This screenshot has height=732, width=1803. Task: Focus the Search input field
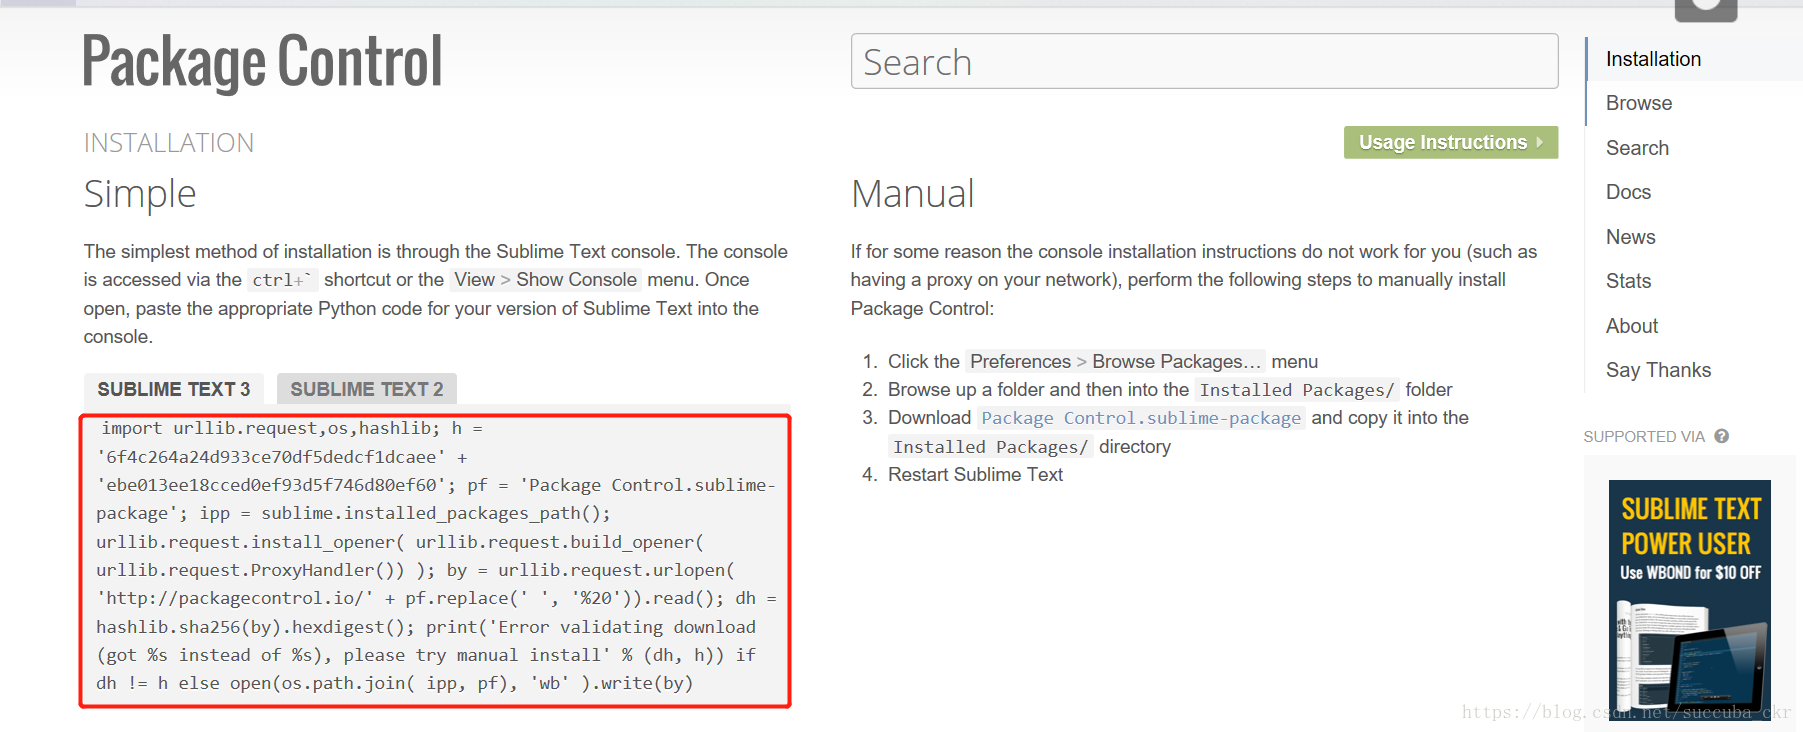tap(1204, 61)
